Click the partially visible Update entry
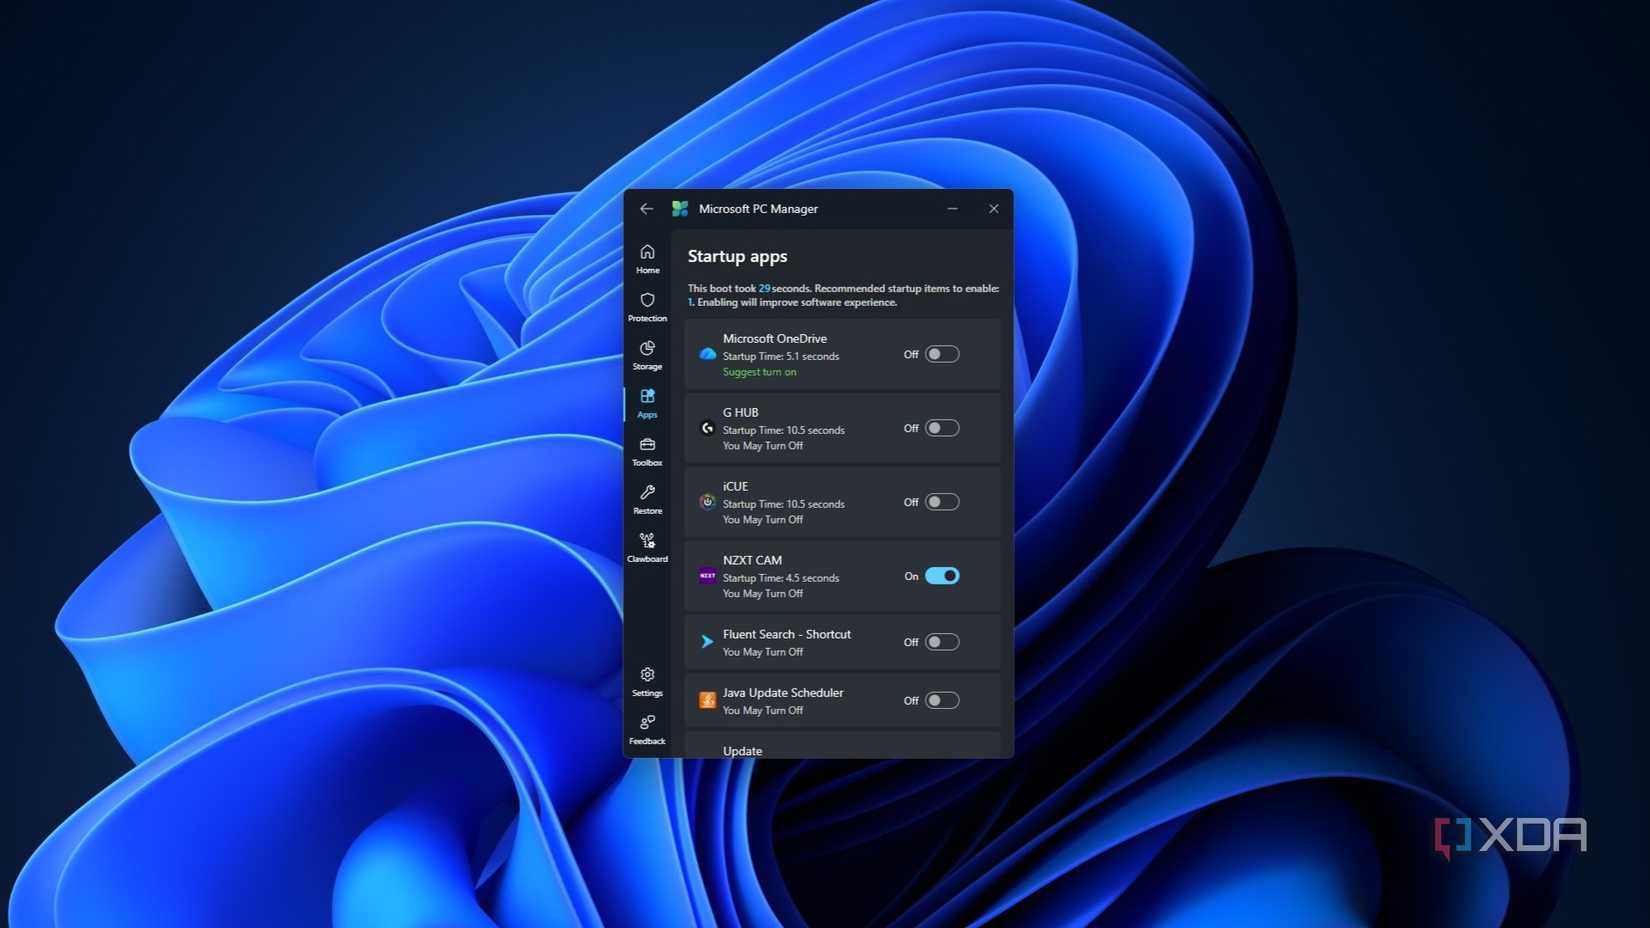This screenshot has width=1650, height=928. [x=742, y=750]
